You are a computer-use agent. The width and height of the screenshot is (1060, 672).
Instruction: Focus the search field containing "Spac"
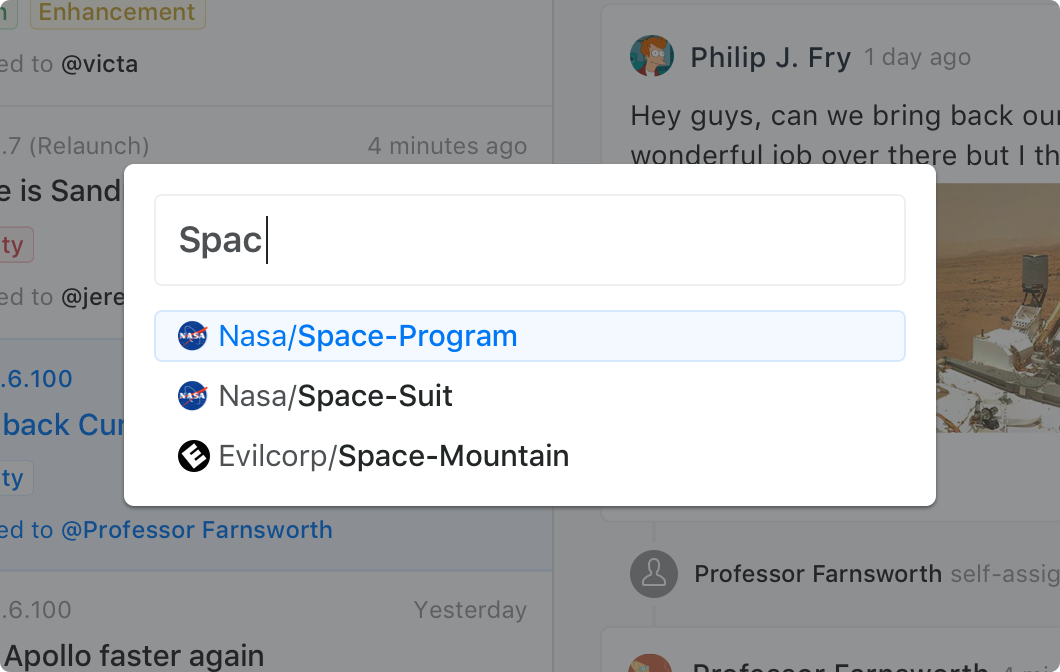[529, 240]
